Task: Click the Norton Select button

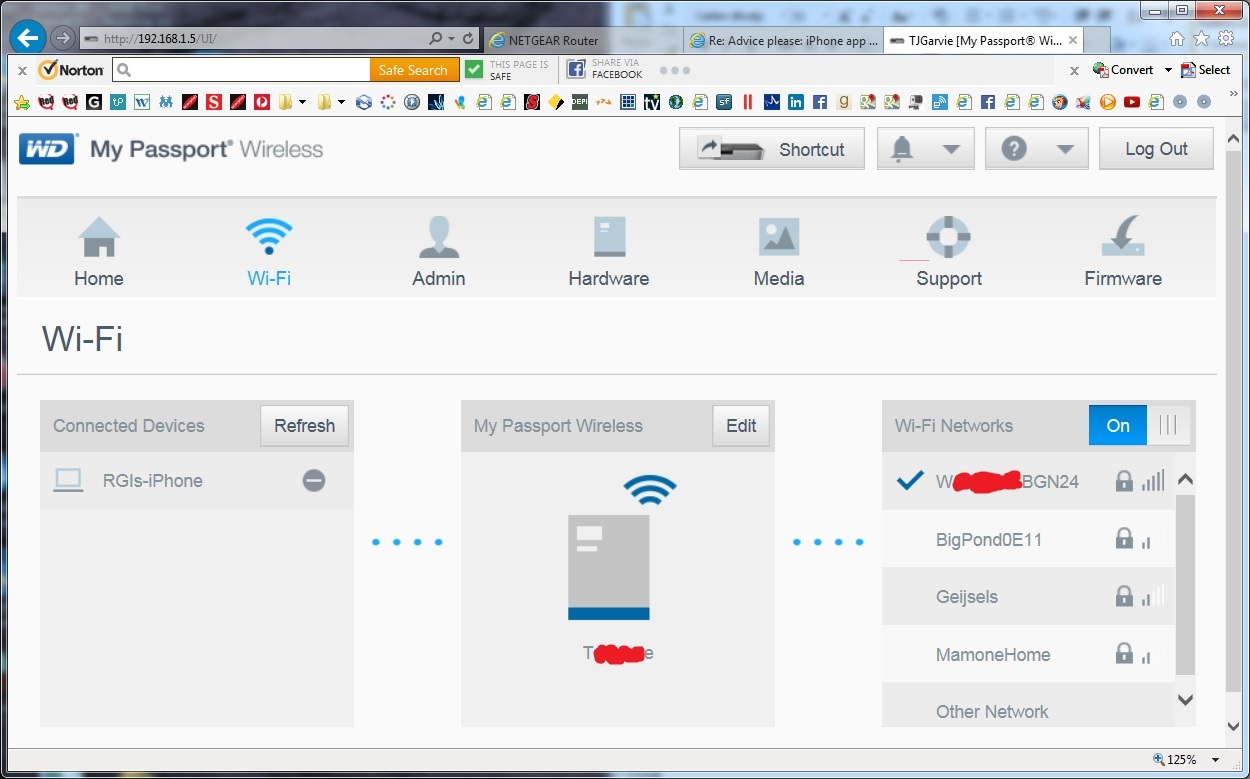Action: tap(1205, 70)
